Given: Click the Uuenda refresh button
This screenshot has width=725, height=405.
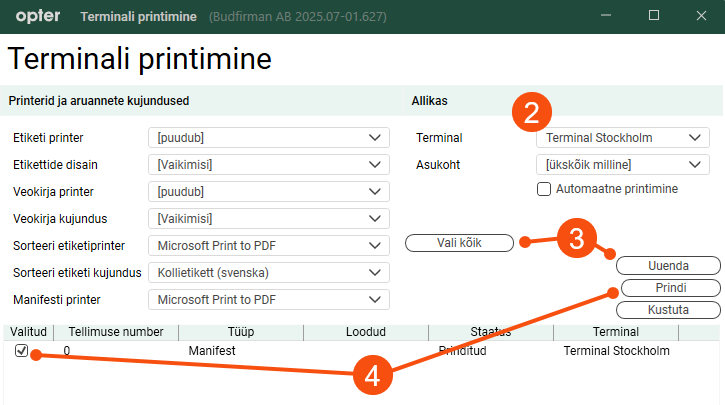Looking at the screenshot, I should (668, 266).
